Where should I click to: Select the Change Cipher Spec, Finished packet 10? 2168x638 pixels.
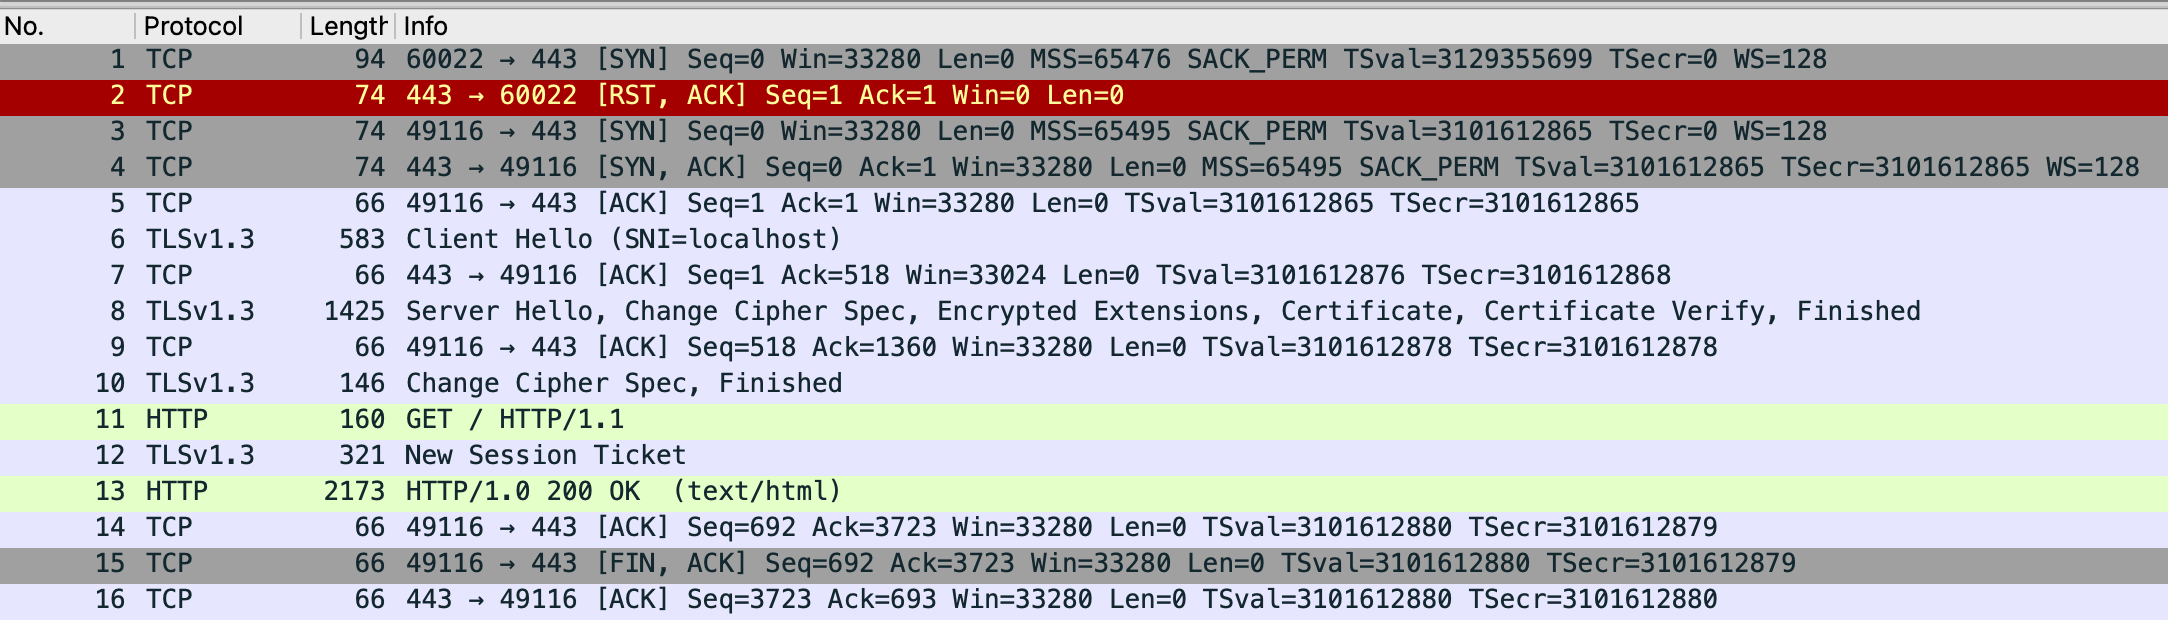1084,385
